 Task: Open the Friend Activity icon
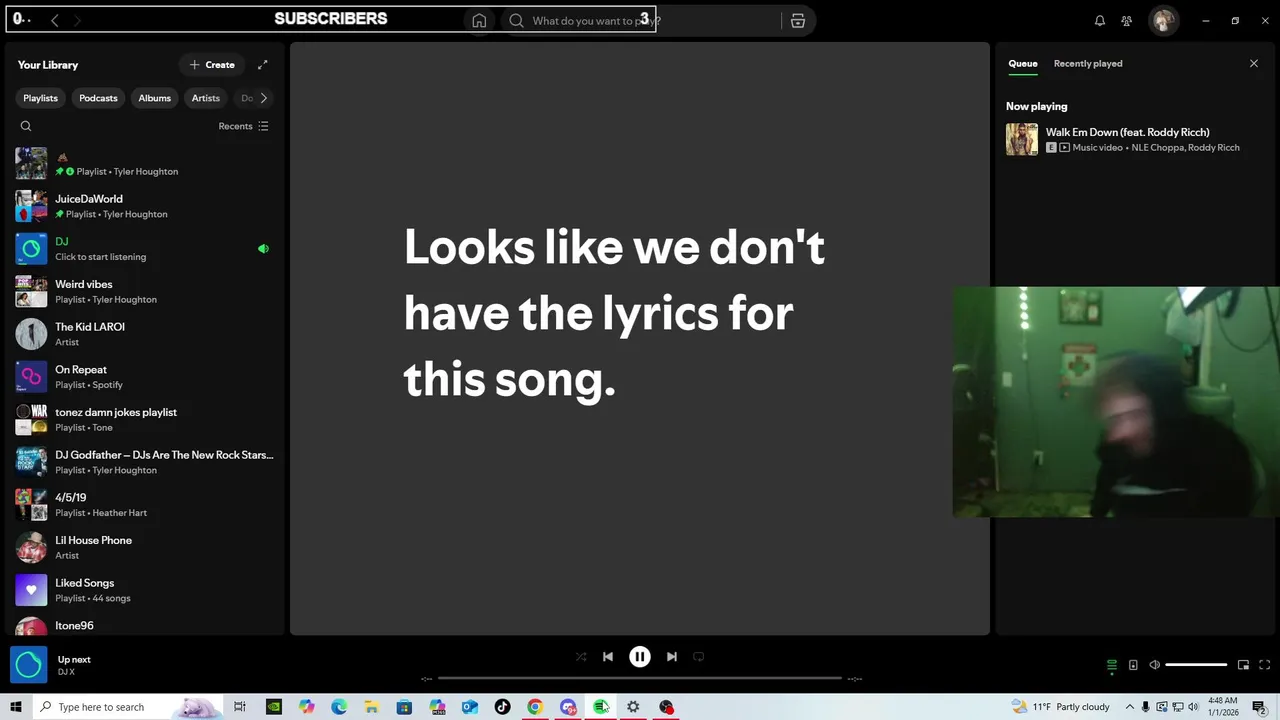1127,21
